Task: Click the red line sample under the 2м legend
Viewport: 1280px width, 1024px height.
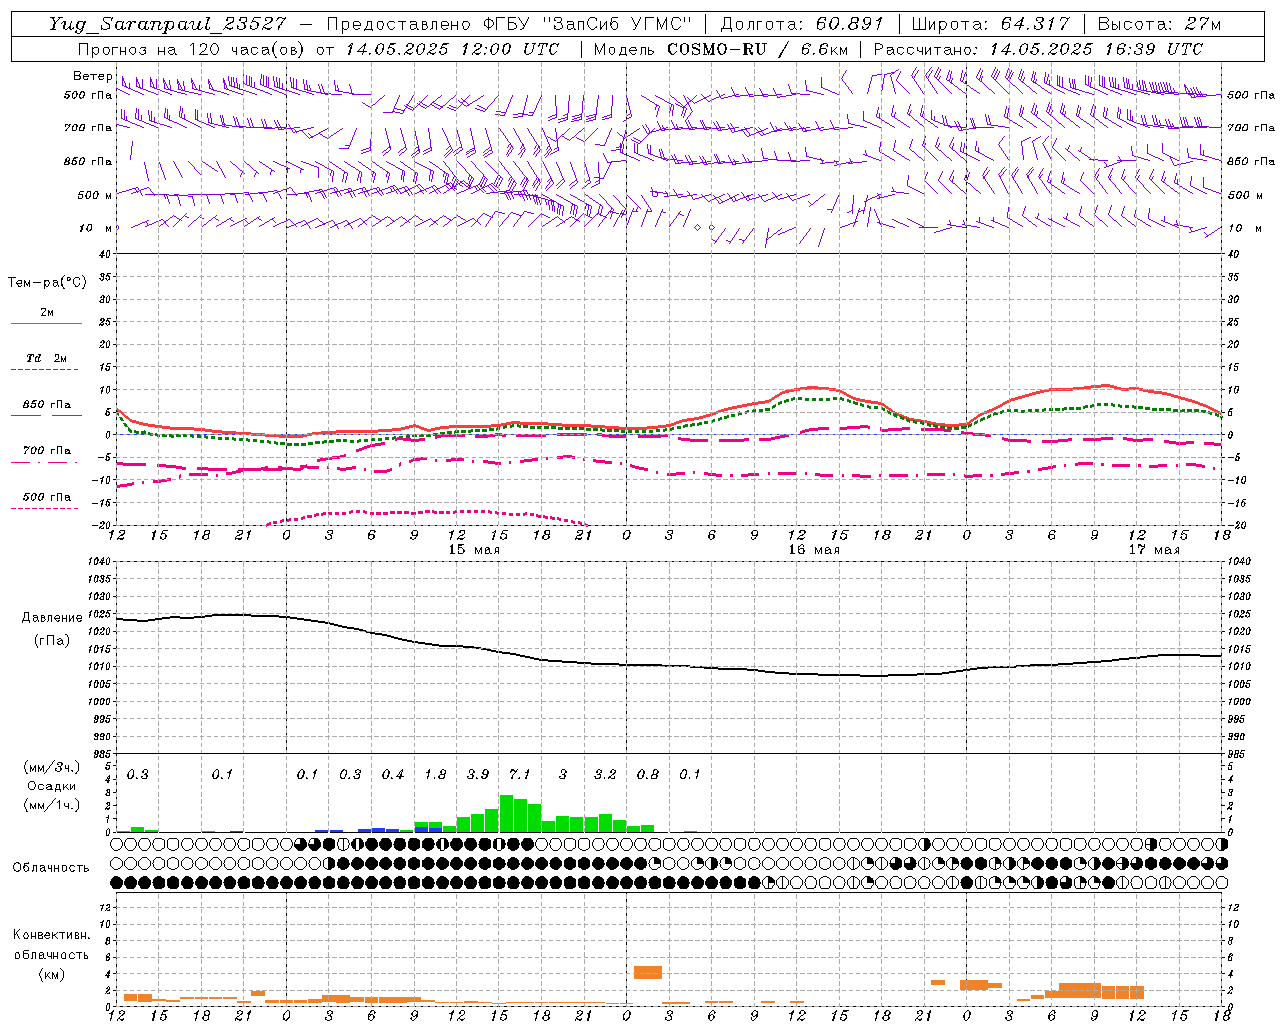Action: coord(46,324)
